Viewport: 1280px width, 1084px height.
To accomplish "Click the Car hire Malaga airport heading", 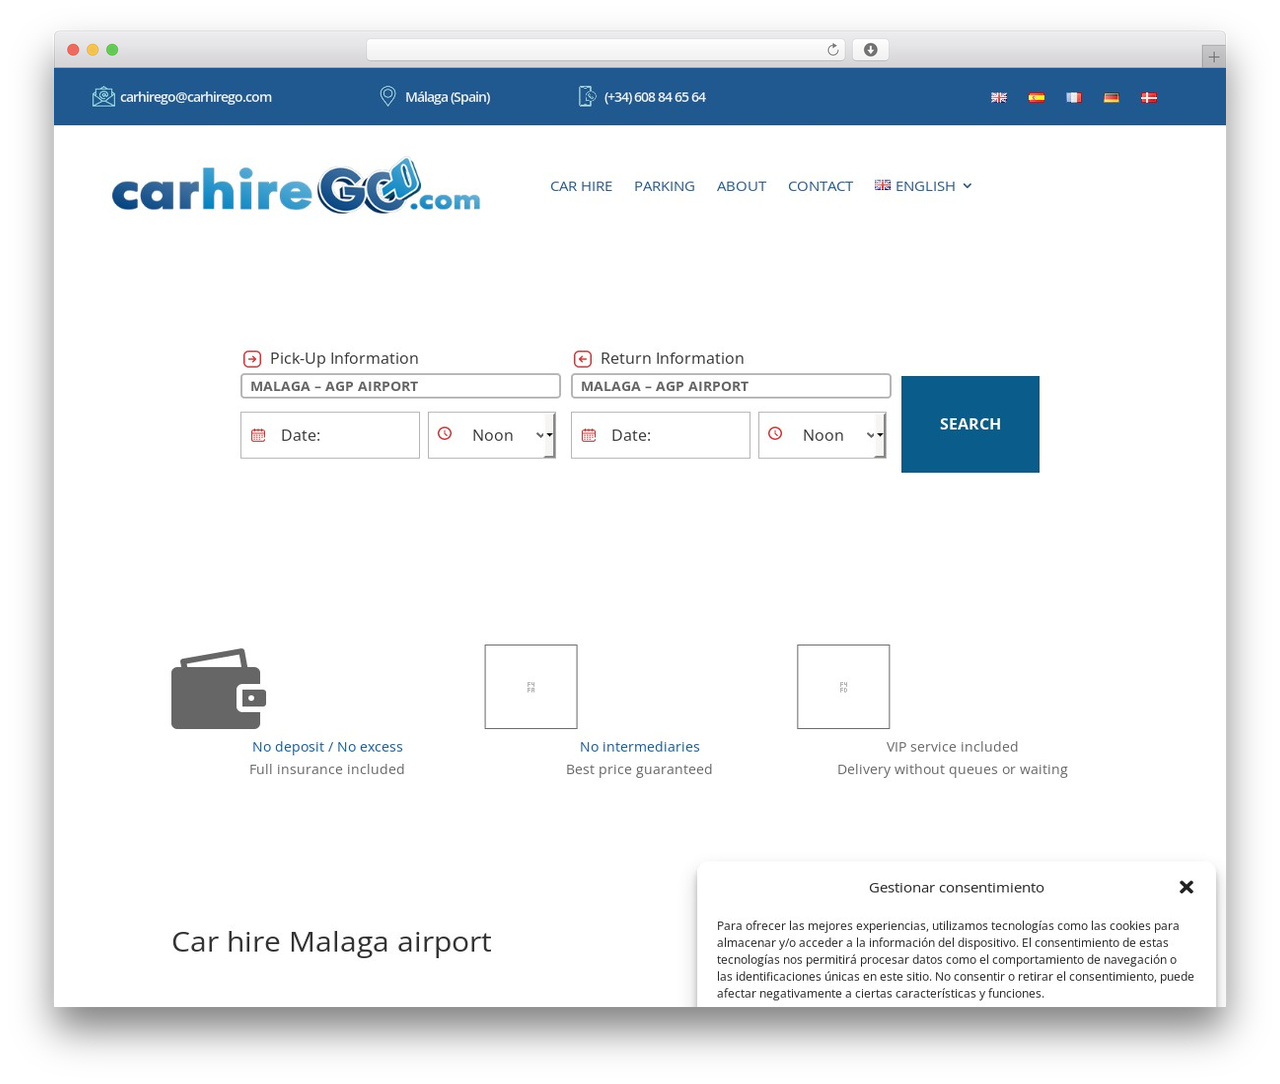I will point(331,942).
